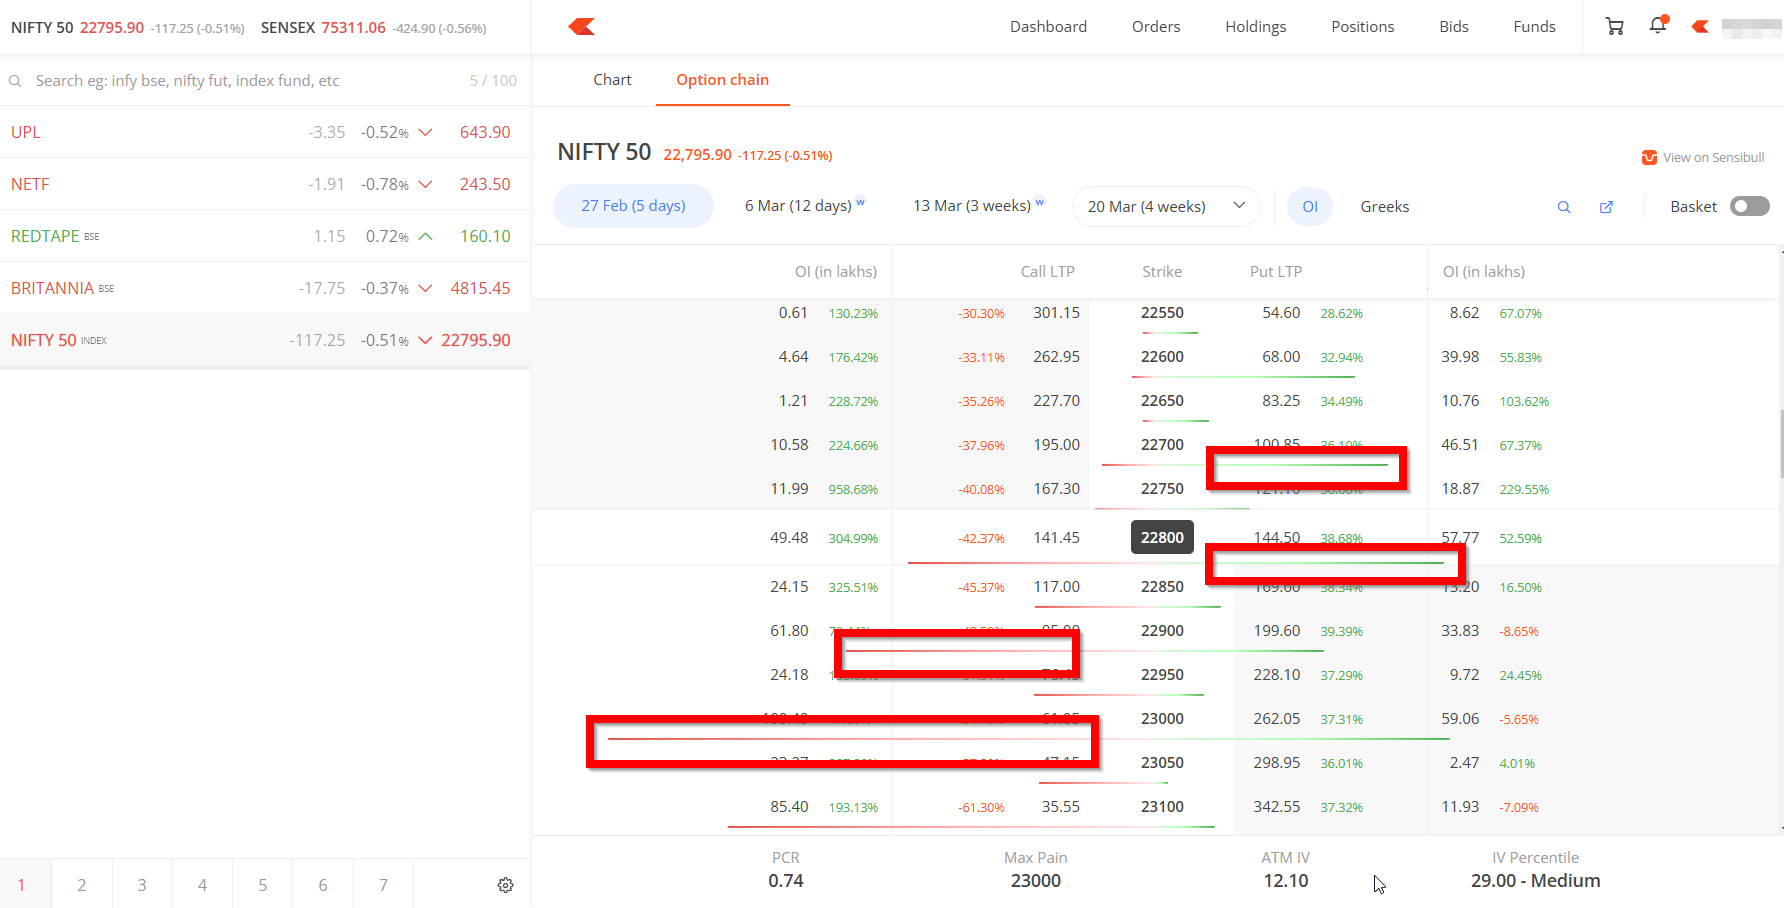Select the Option chain tab
This screenshot has width=1784, height=908.
[x=722, y=80]
